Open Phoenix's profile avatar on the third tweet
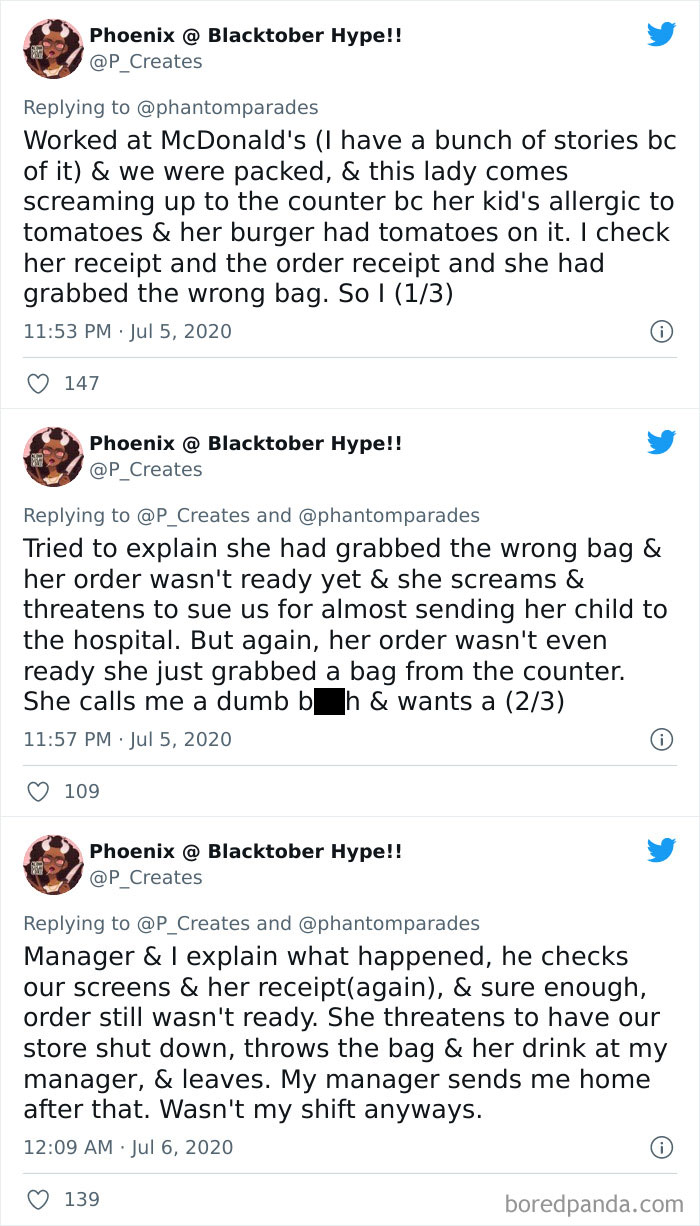The height and width of the screenshot is (1226, 700). (x=52, y=865)
